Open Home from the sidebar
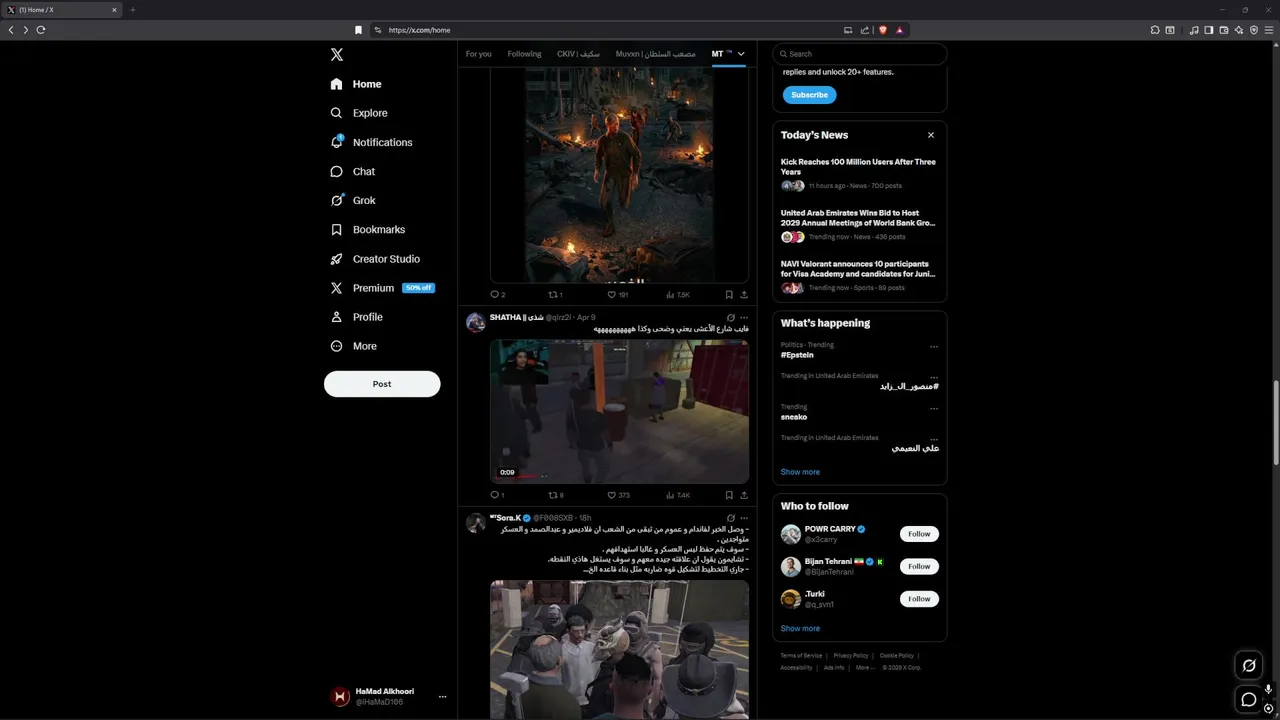The image size is (1280, 720). tap(356, 84)
